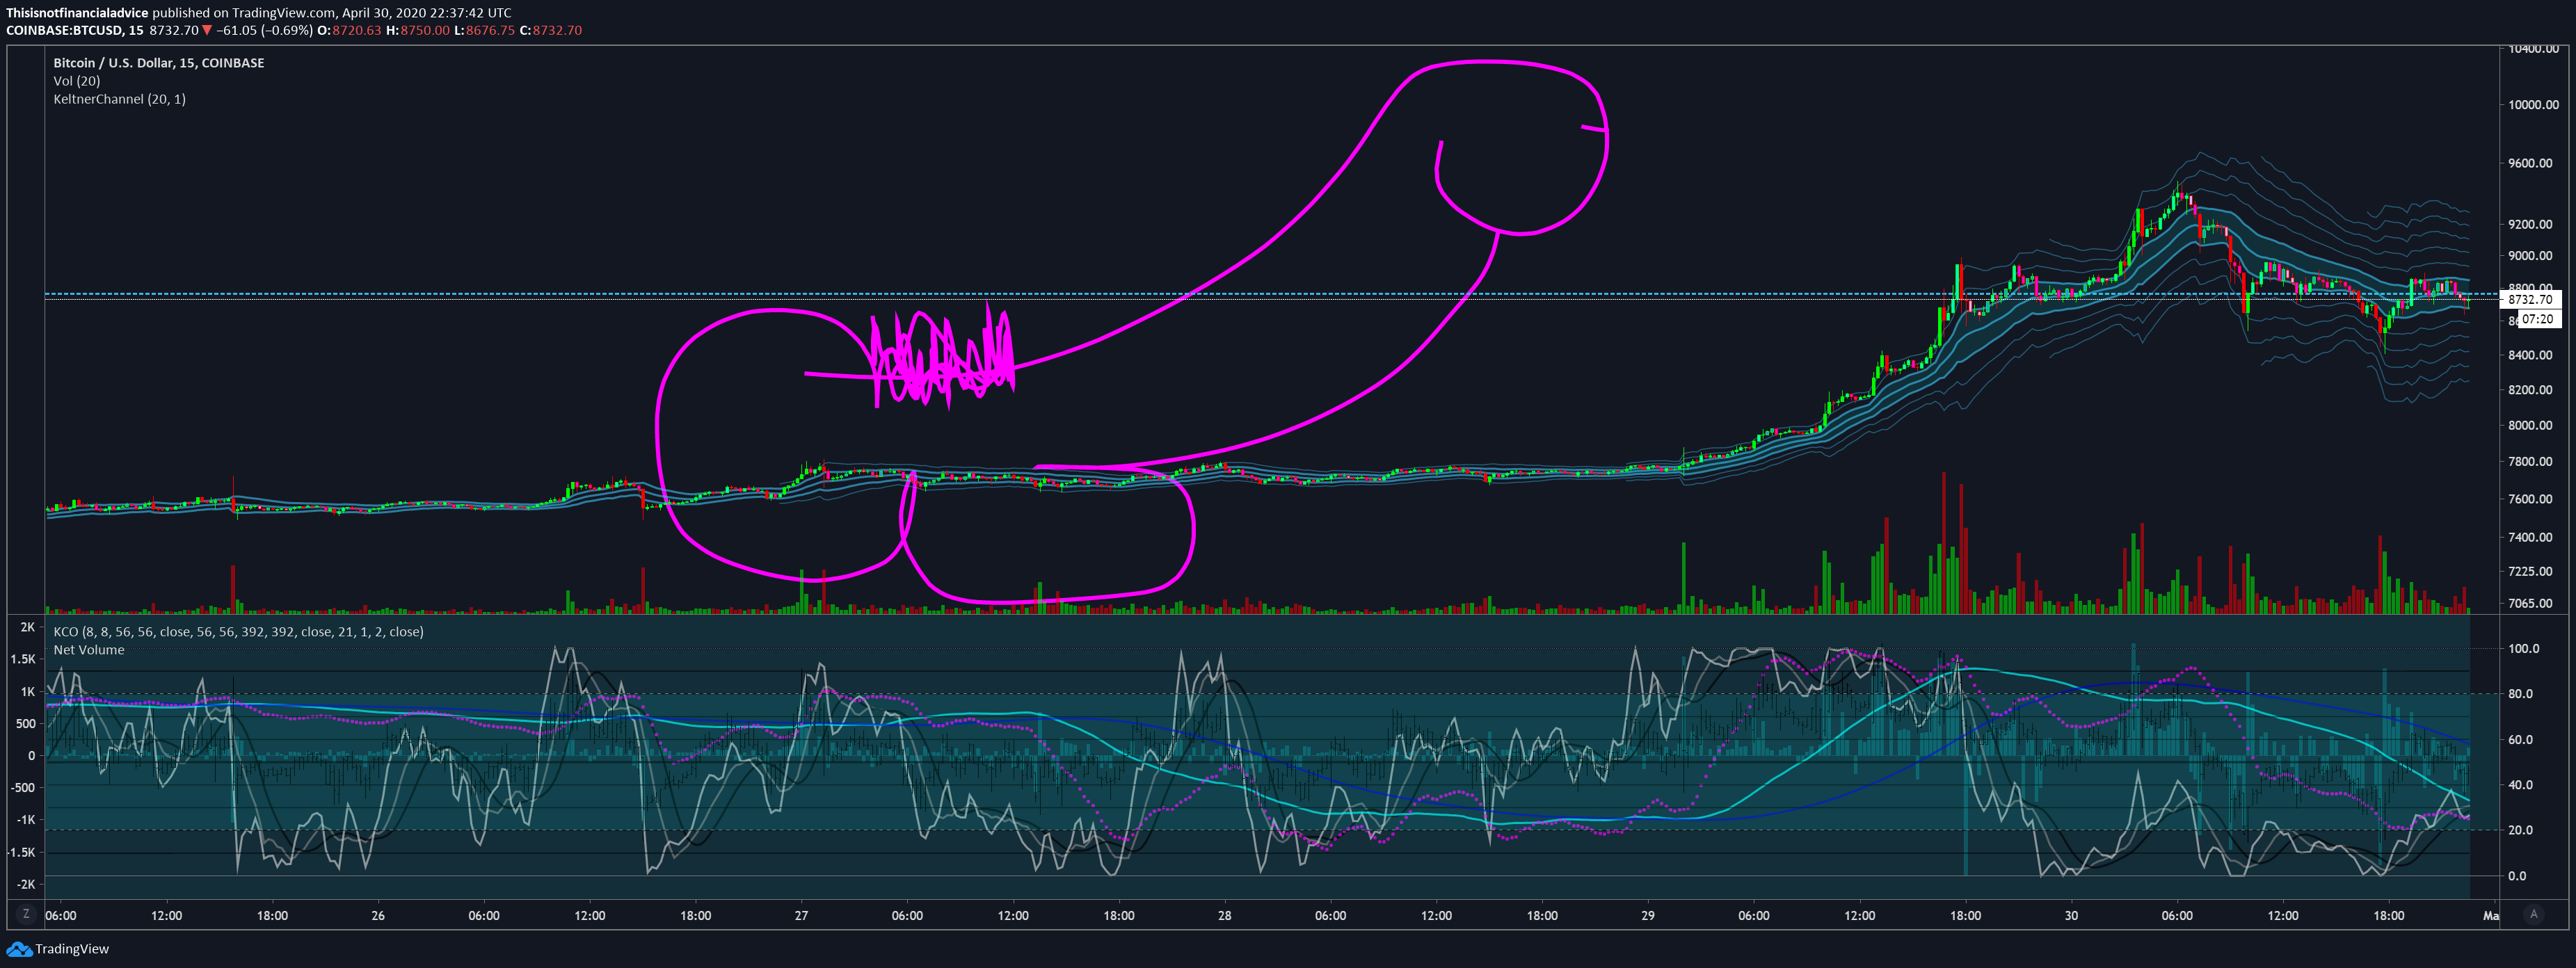Click the 7065.00 price axis label
The height and width of the screenshot is (968, 2576).
(2530, 604)
